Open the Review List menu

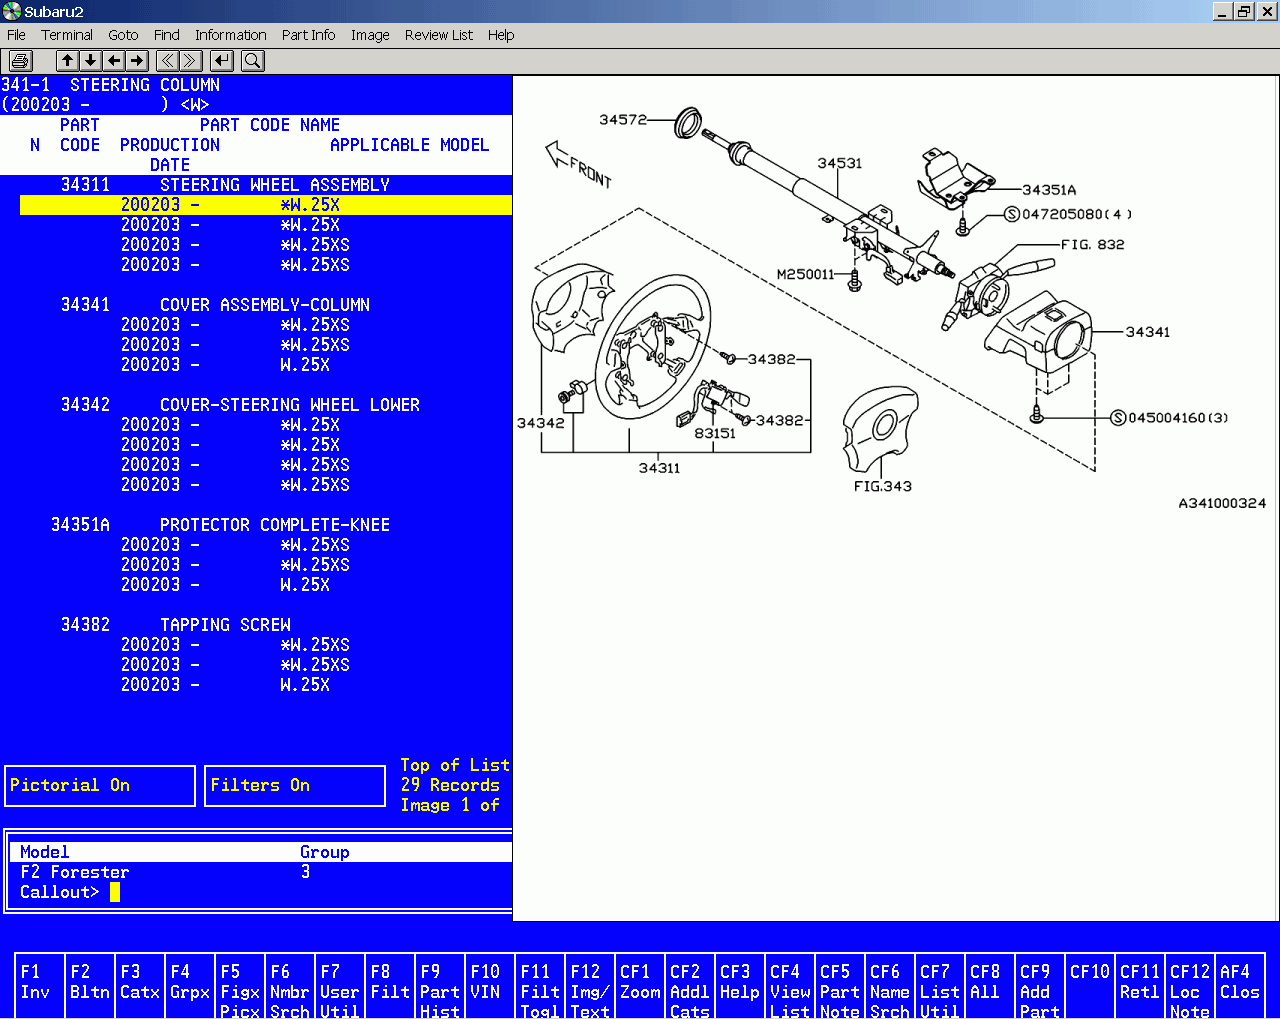(439, 35)
